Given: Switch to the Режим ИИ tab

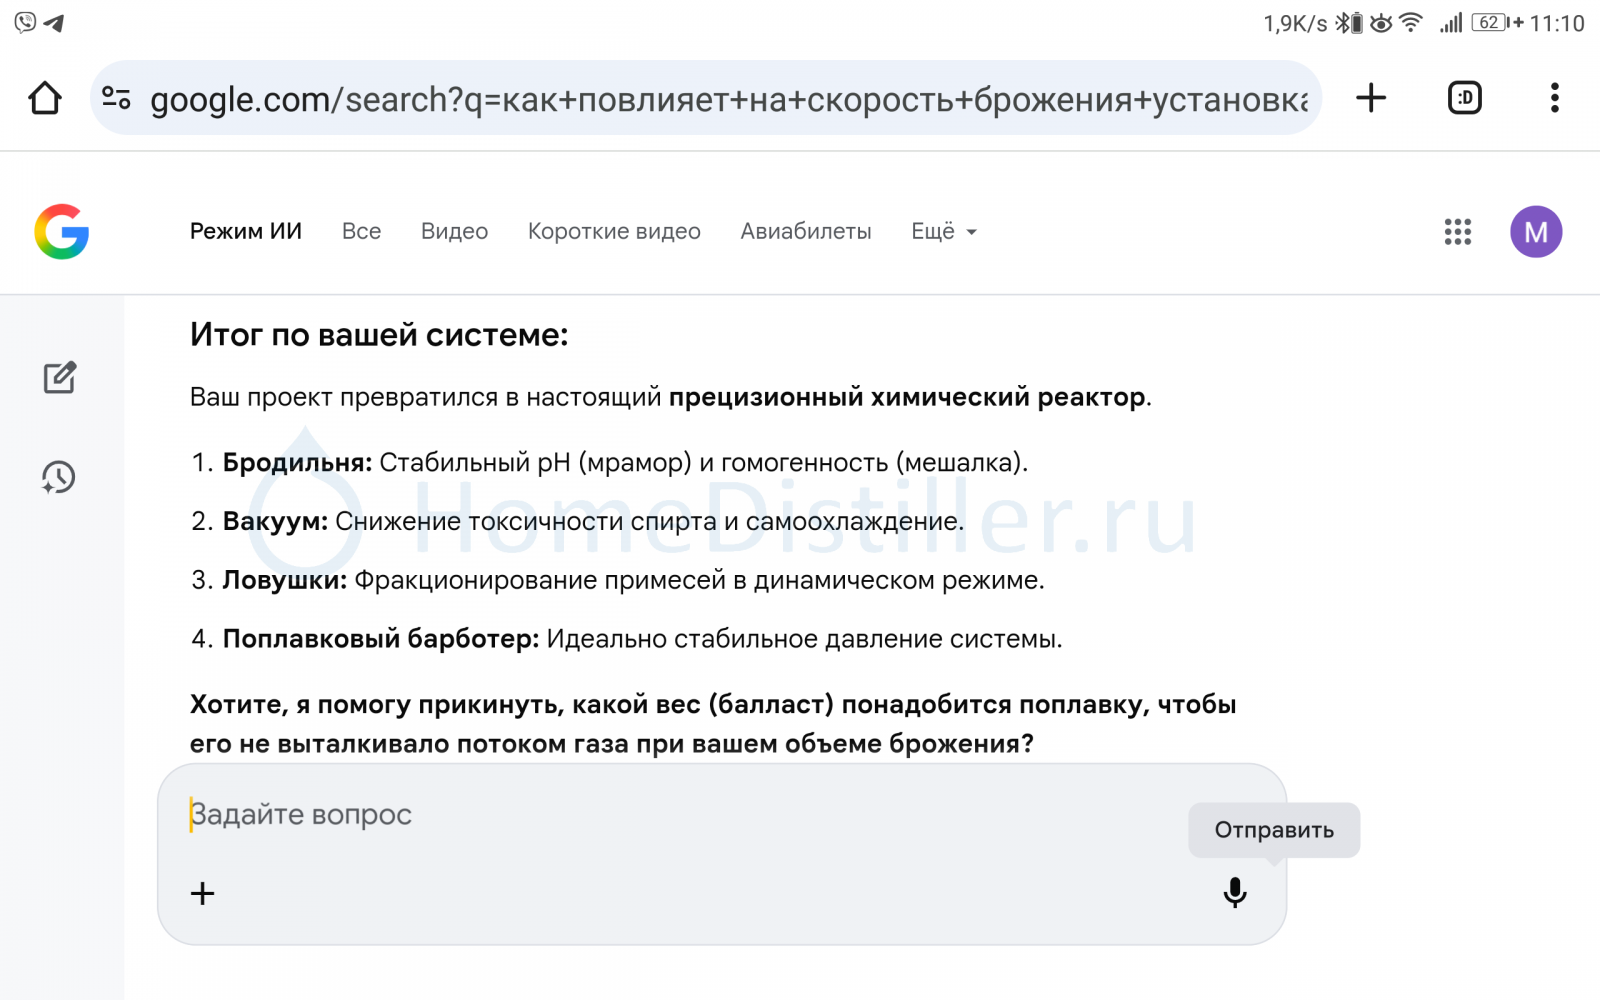Looking at the screenshot, I should tap(246, 232).
